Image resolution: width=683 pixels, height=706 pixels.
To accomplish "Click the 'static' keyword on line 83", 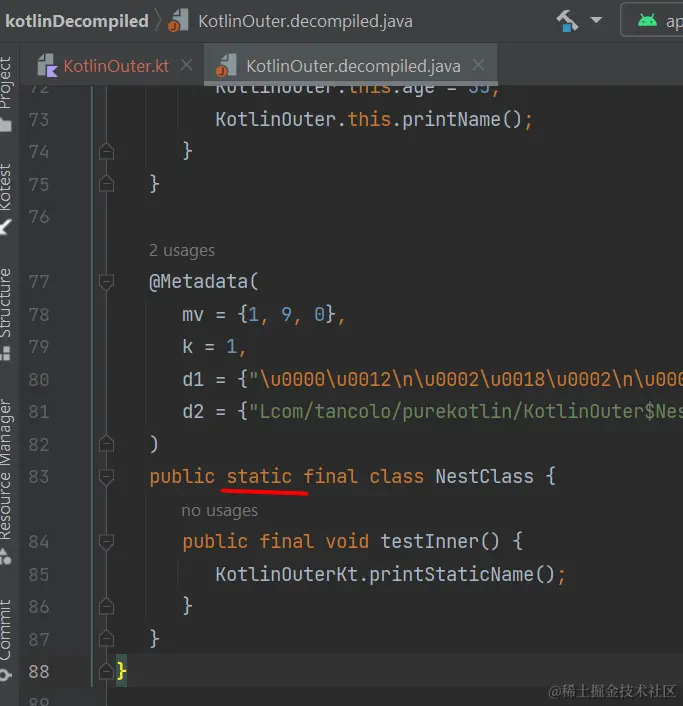I will pos(259,476).
